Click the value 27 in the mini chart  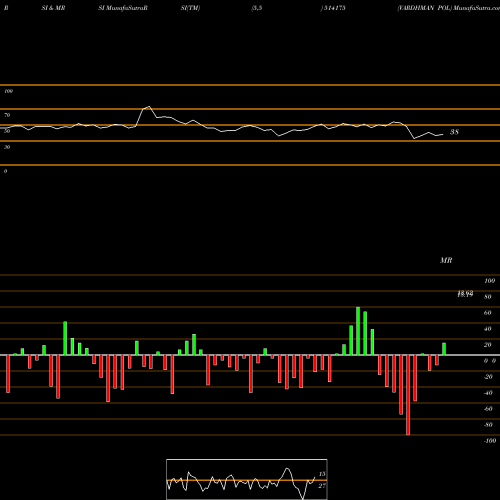click(322, 486)
